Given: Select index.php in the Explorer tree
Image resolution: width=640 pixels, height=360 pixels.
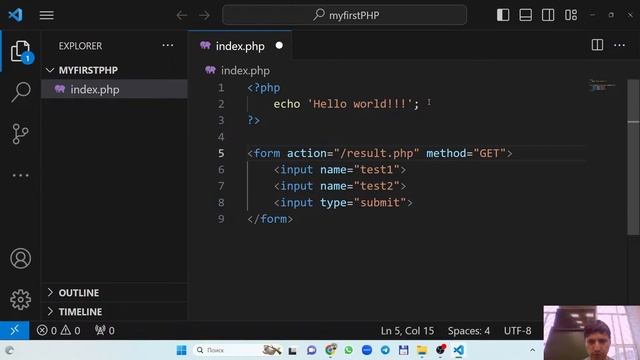Looking at the screenshot, I should tap(114, 89).
